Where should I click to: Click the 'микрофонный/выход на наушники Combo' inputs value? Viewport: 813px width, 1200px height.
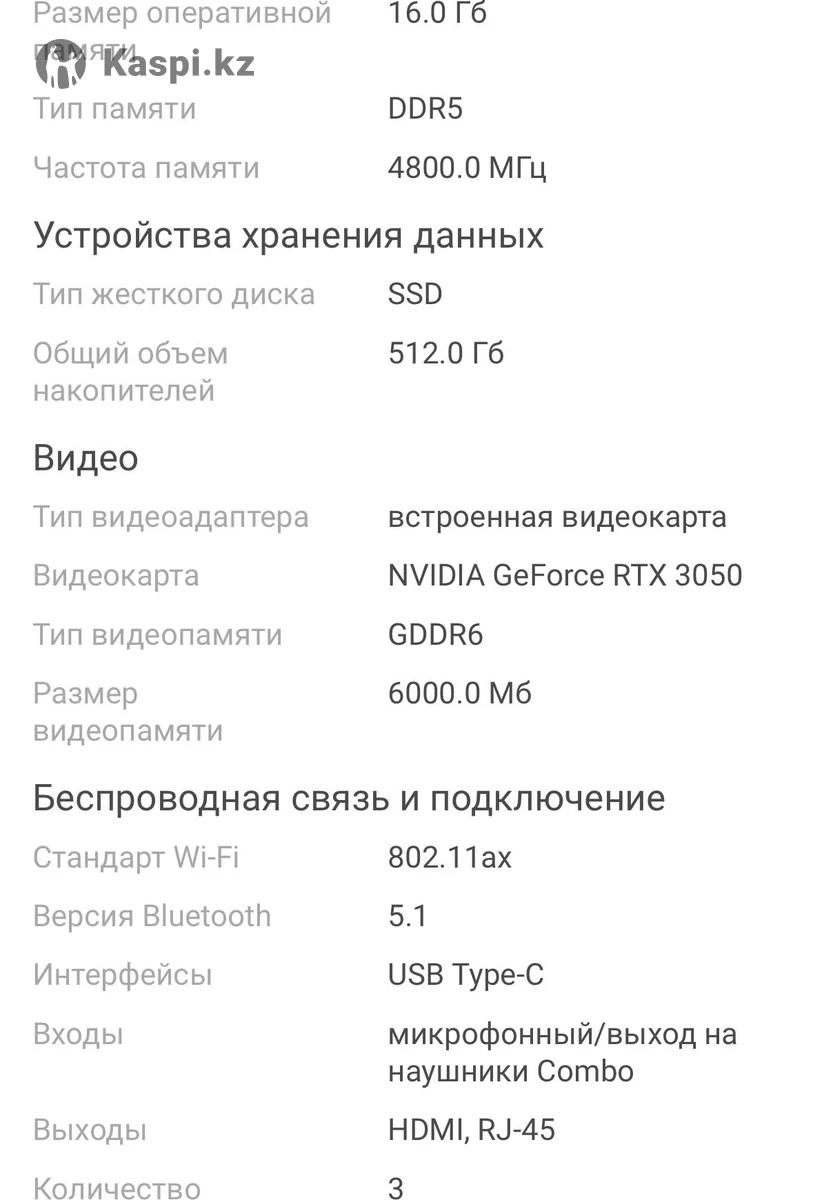(562, 1053)
